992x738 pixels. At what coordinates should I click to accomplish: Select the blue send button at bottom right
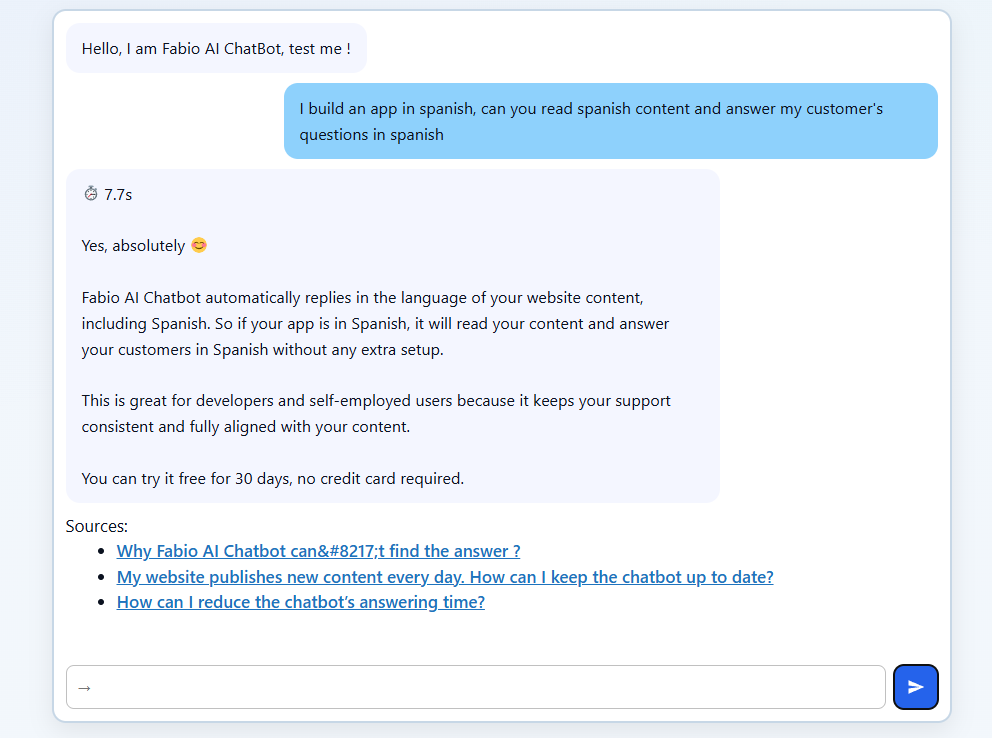tap(915, 686)
